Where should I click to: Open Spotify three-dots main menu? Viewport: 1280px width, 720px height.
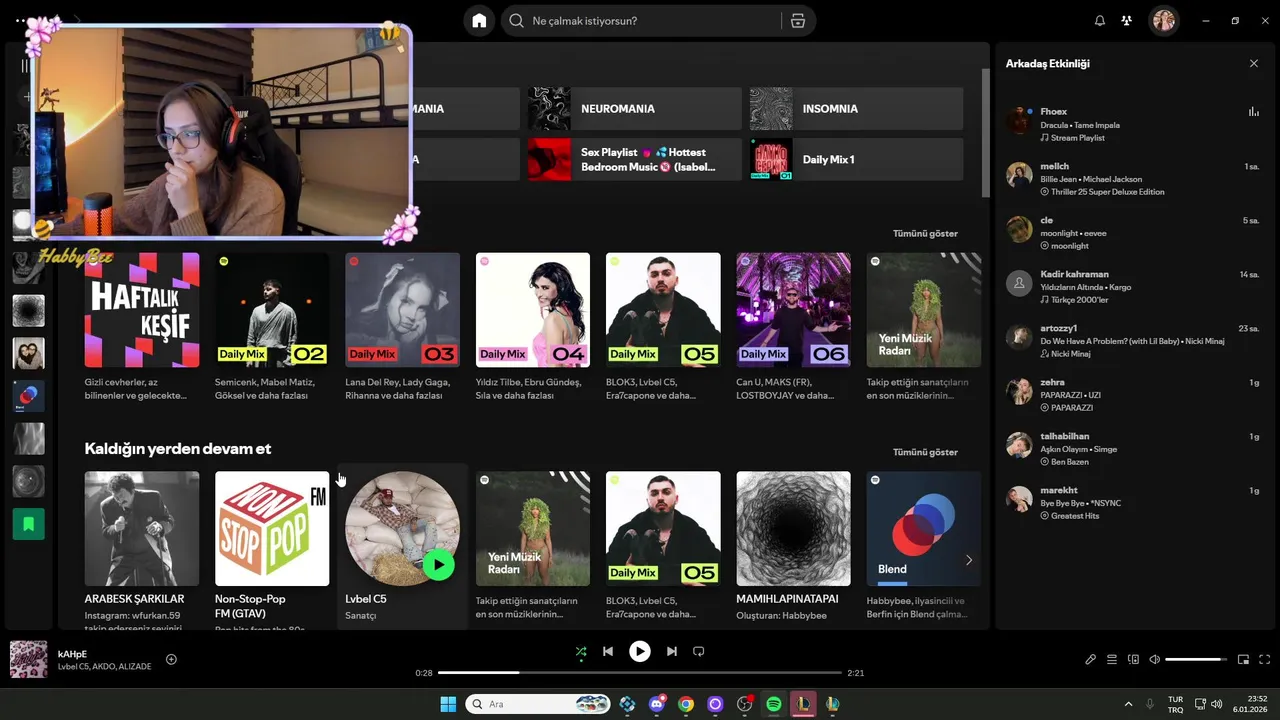pyautogui.click(x=21, y=20)
